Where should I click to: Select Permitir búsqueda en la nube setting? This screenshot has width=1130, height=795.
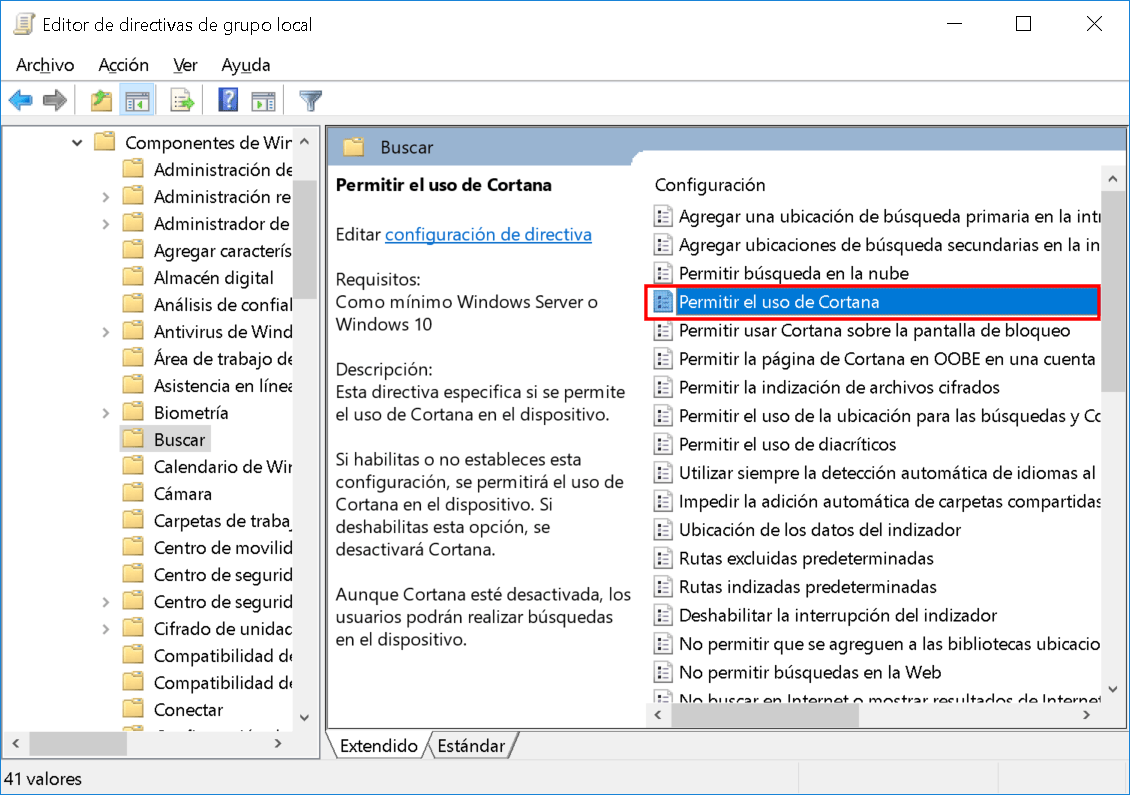793,273
